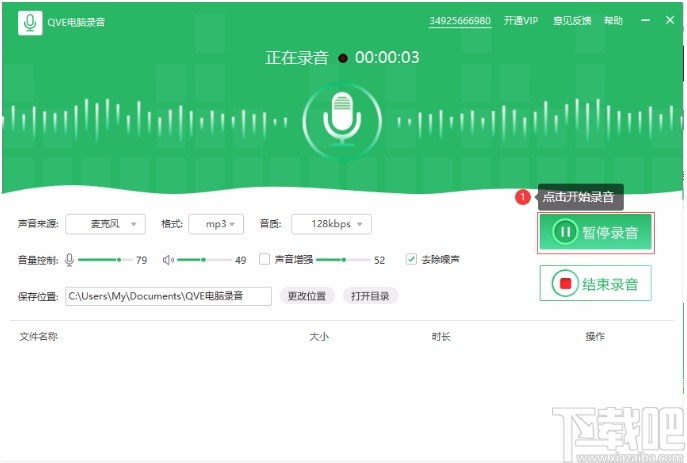This screenshot has width=687, height=463.
Task: Click the microphone volume icon
Action: pos(69,260)
